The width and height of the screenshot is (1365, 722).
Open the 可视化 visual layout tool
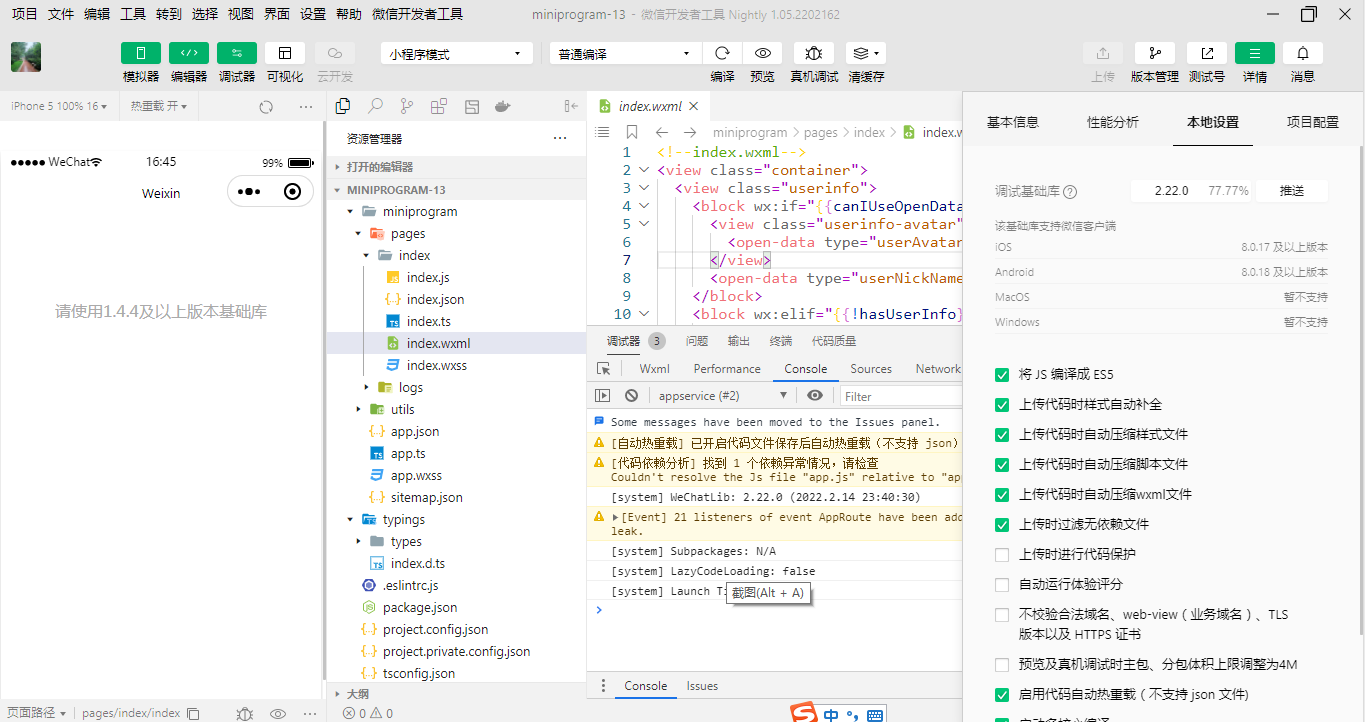[x=285, y=53]
